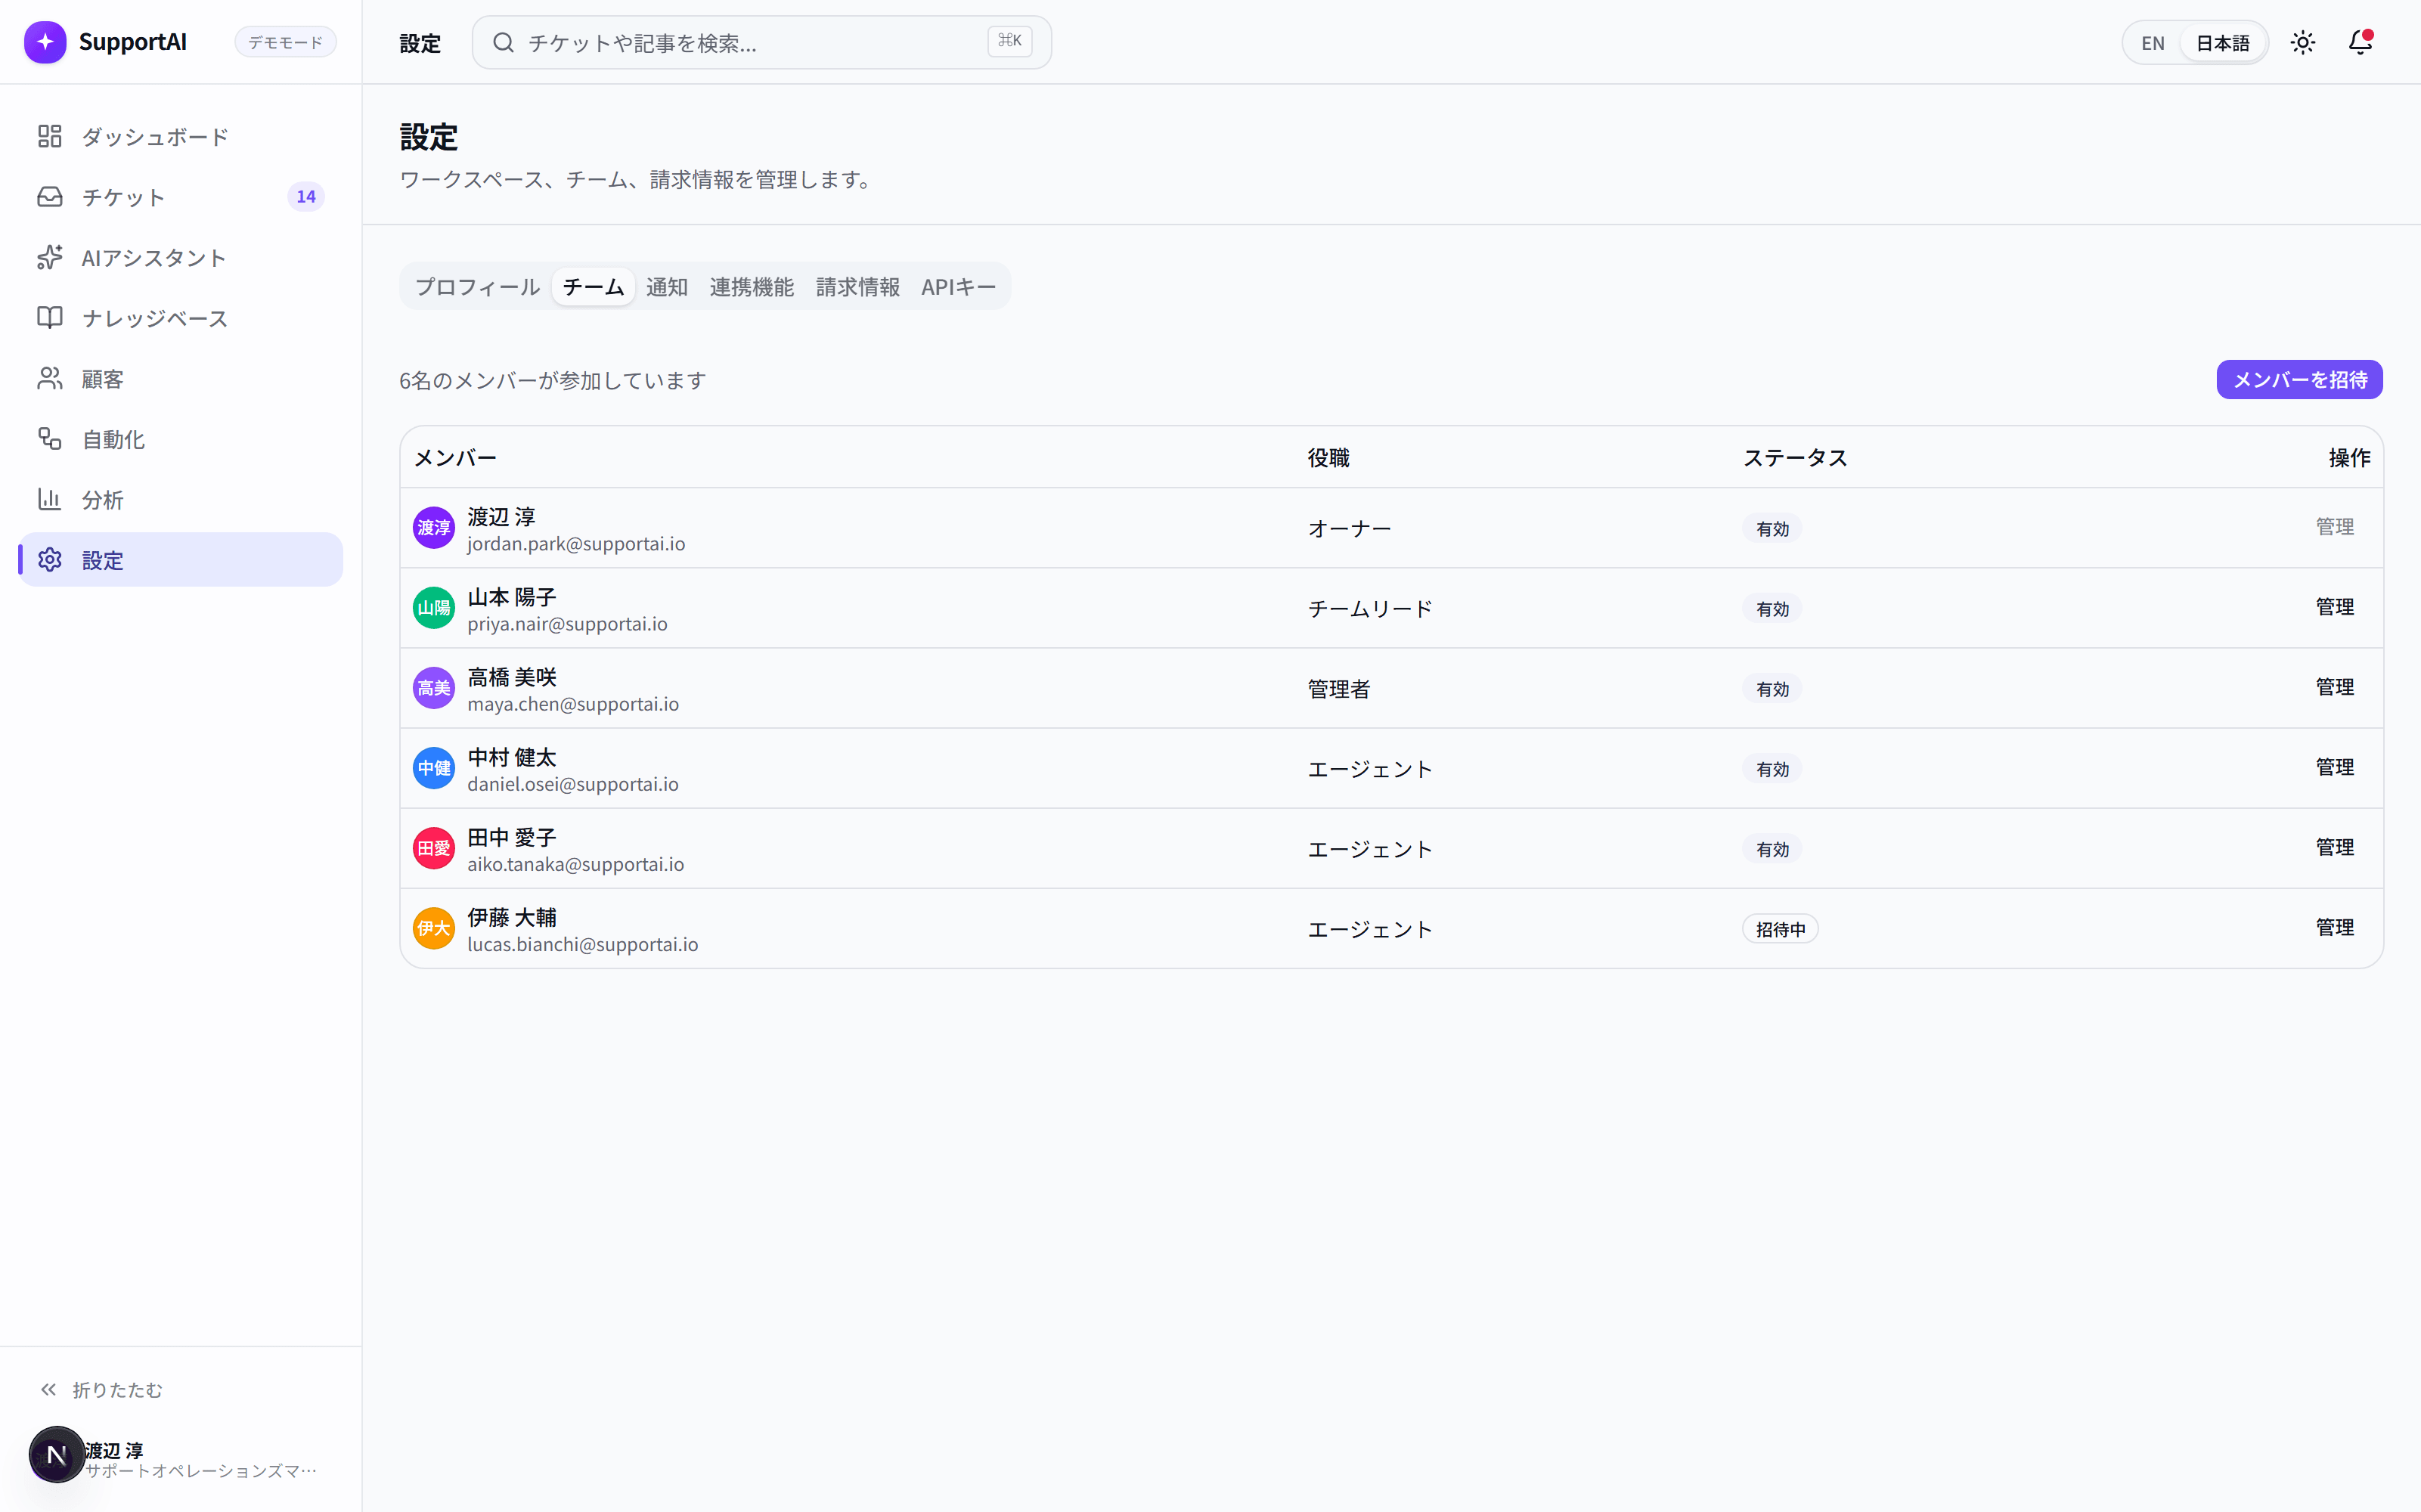The height and width of the screenshot is (1512, 2421).
Task: Switch language to EN
Action: (2153, 43)
